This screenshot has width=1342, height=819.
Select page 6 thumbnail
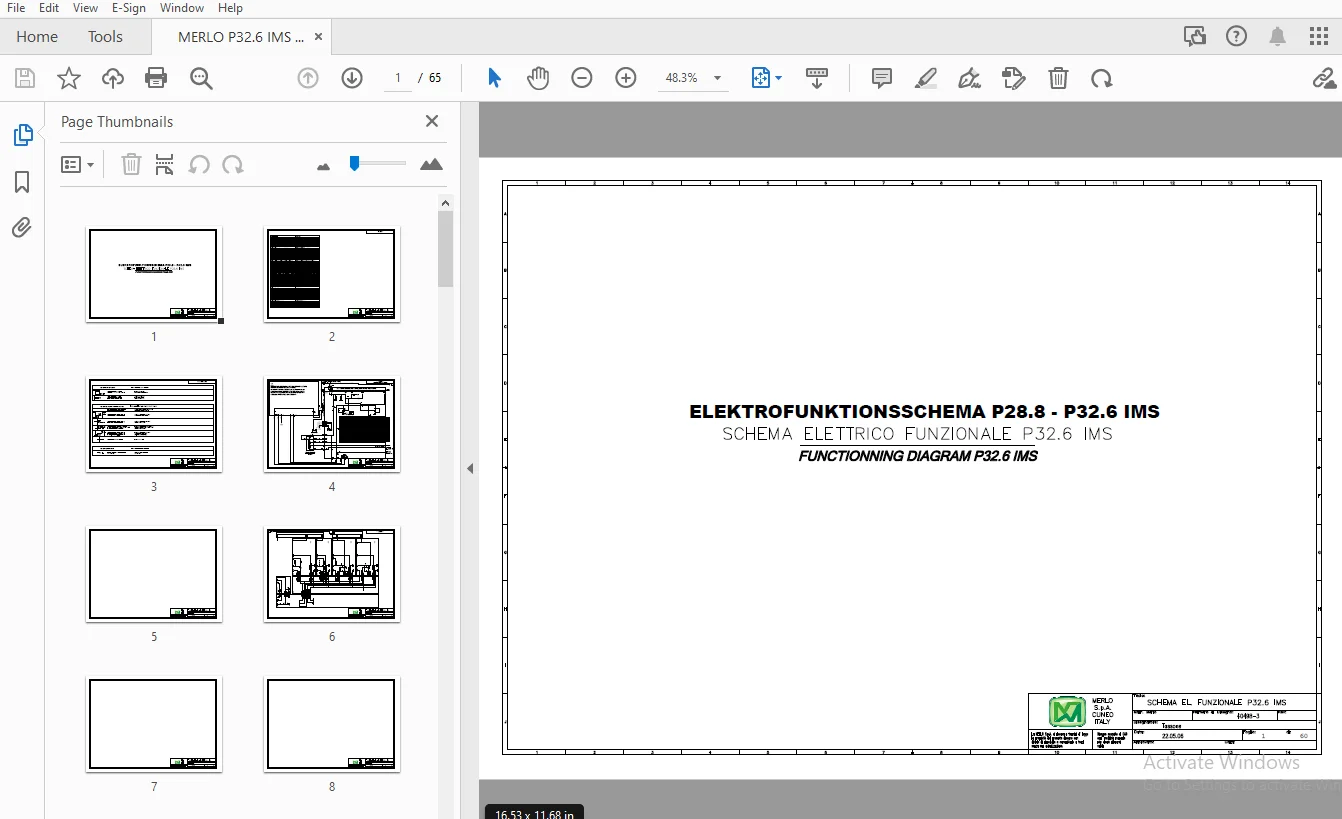332,574
